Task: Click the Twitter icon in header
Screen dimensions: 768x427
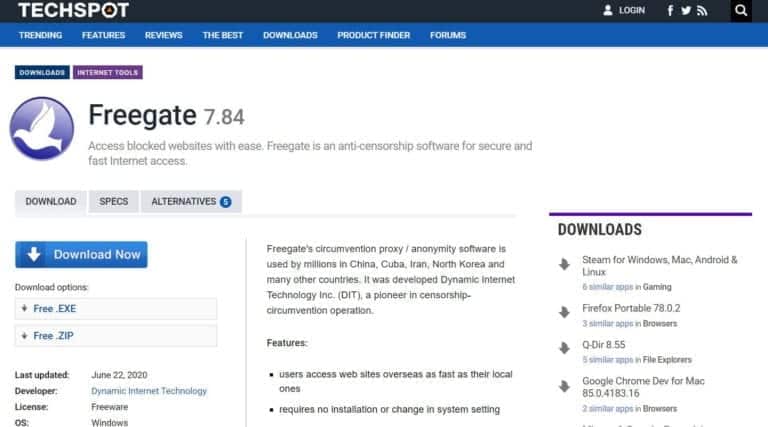Action: [x=686, y=11]
